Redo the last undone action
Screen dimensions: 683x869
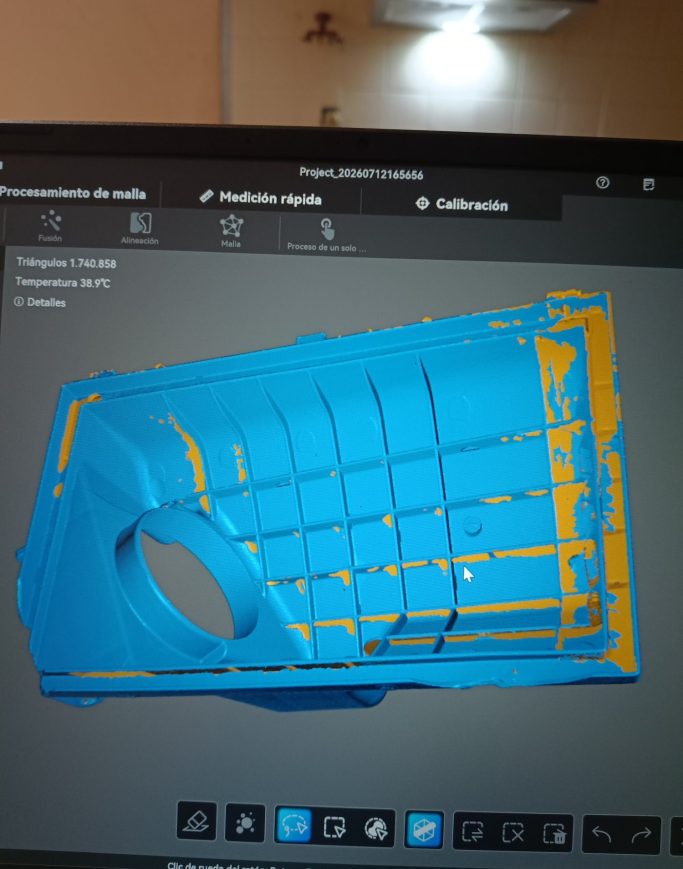[641, 835]
